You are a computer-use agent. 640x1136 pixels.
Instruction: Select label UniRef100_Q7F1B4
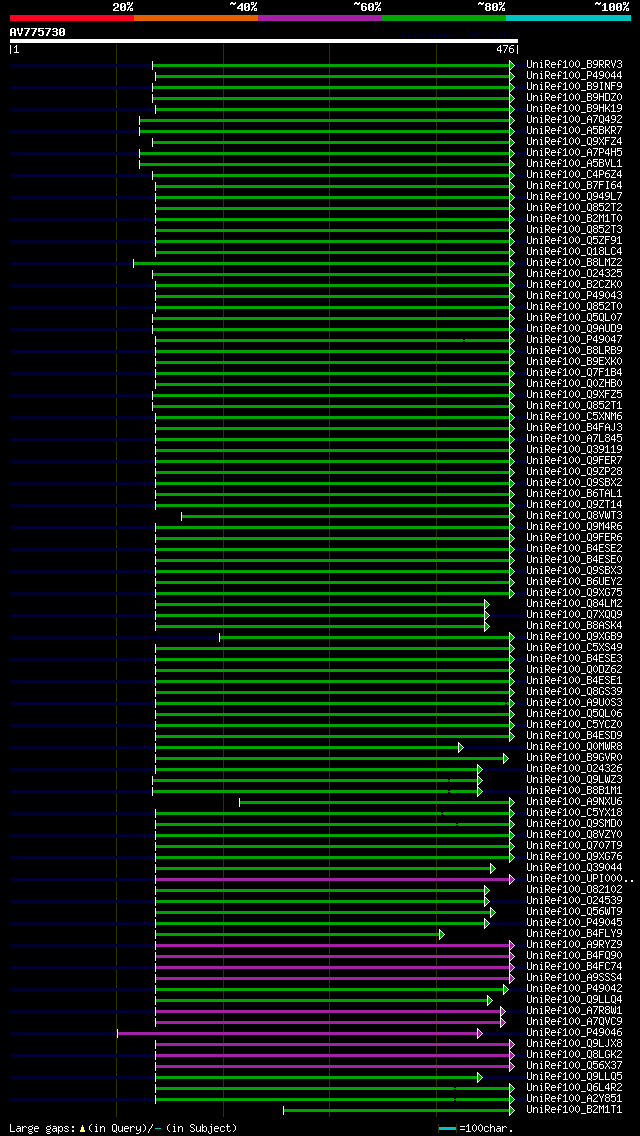tap(574, 372)
